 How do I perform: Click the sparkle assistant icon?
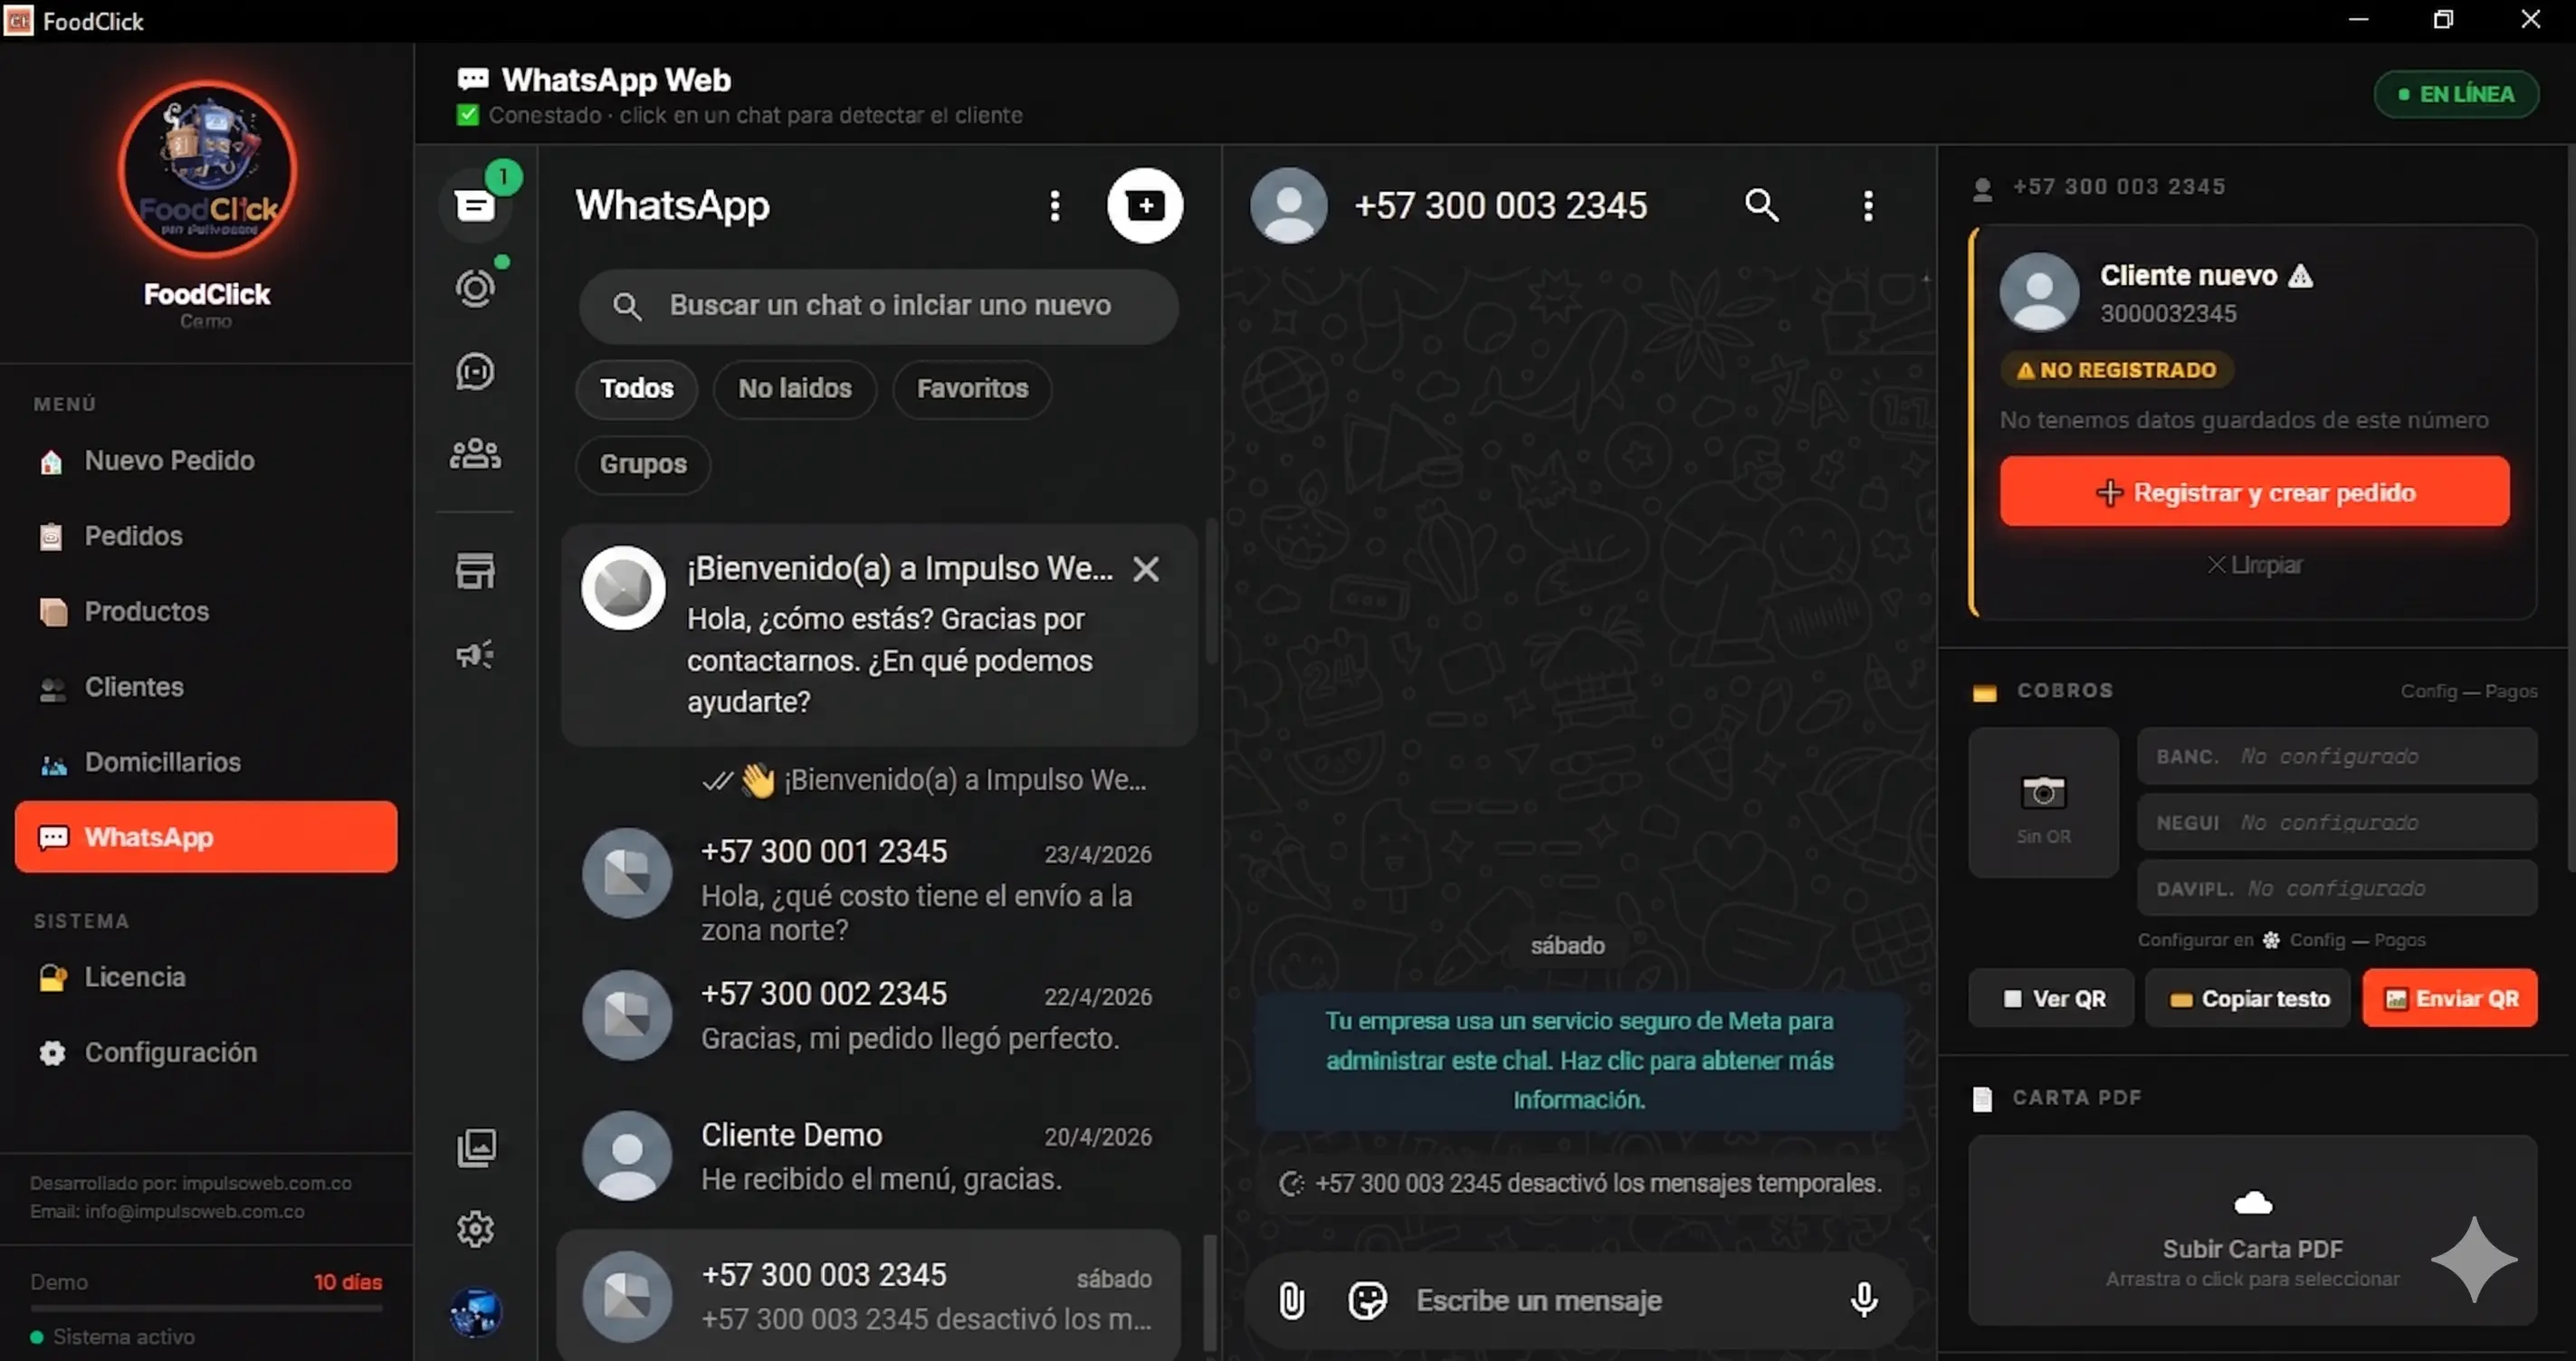pos(2474,1260)
